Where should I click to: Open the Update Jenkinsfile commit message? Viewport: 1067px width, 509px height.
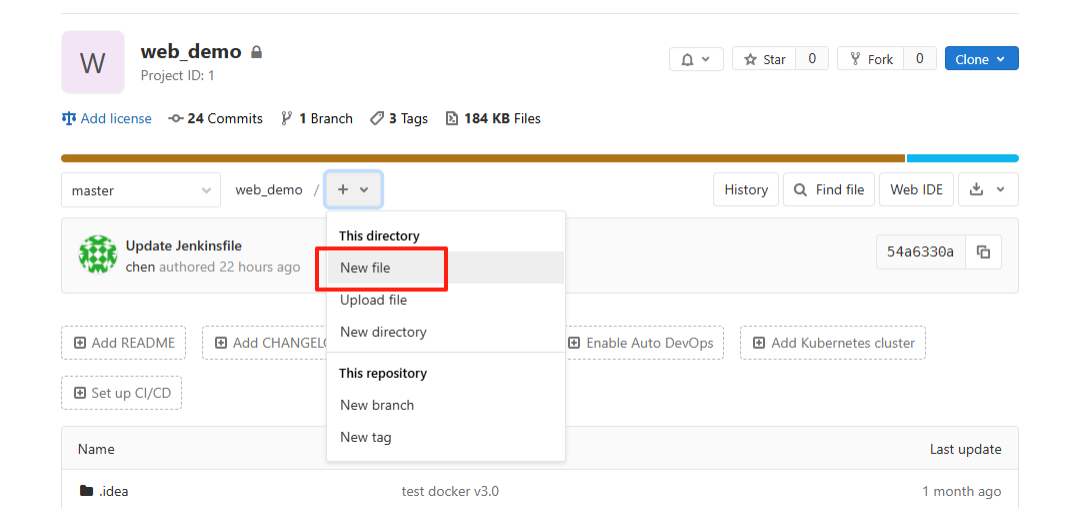[x=184, y=246]
